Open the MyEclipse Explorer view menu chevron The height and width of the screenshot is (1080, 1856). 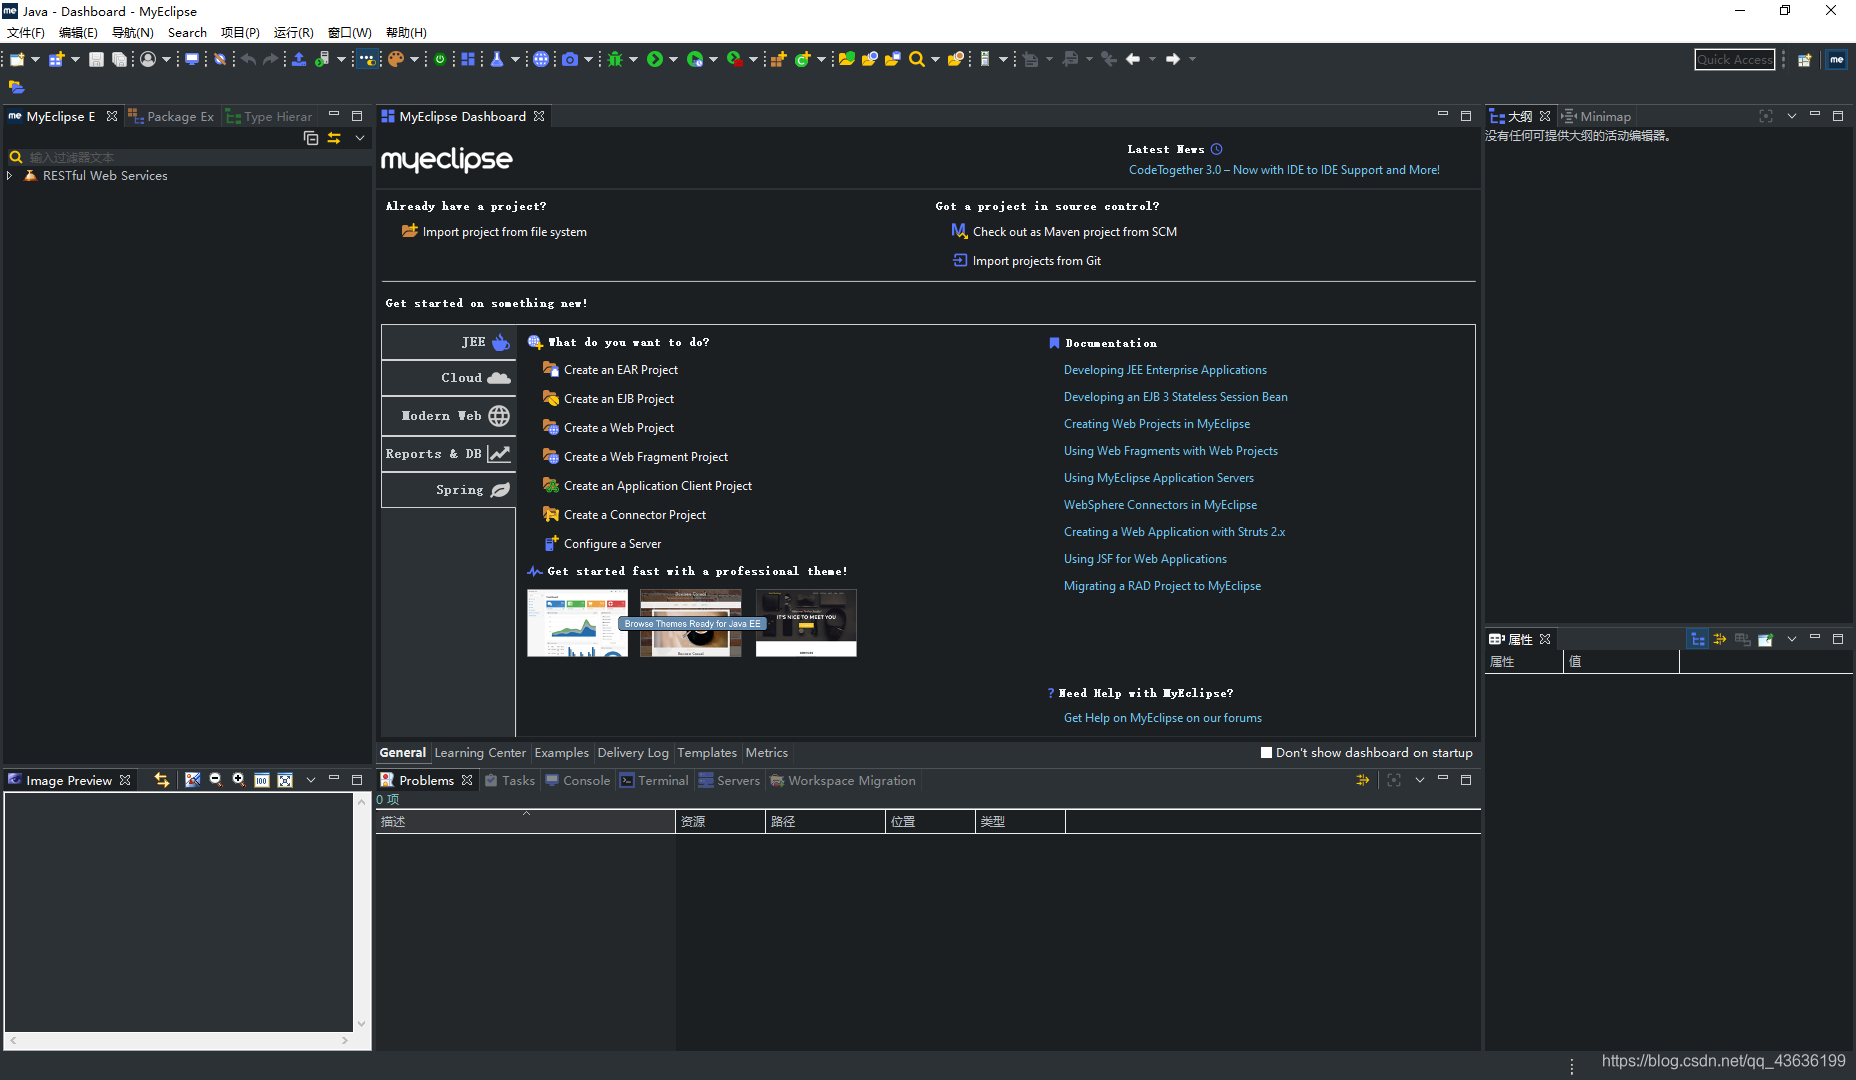pos(359,138)
